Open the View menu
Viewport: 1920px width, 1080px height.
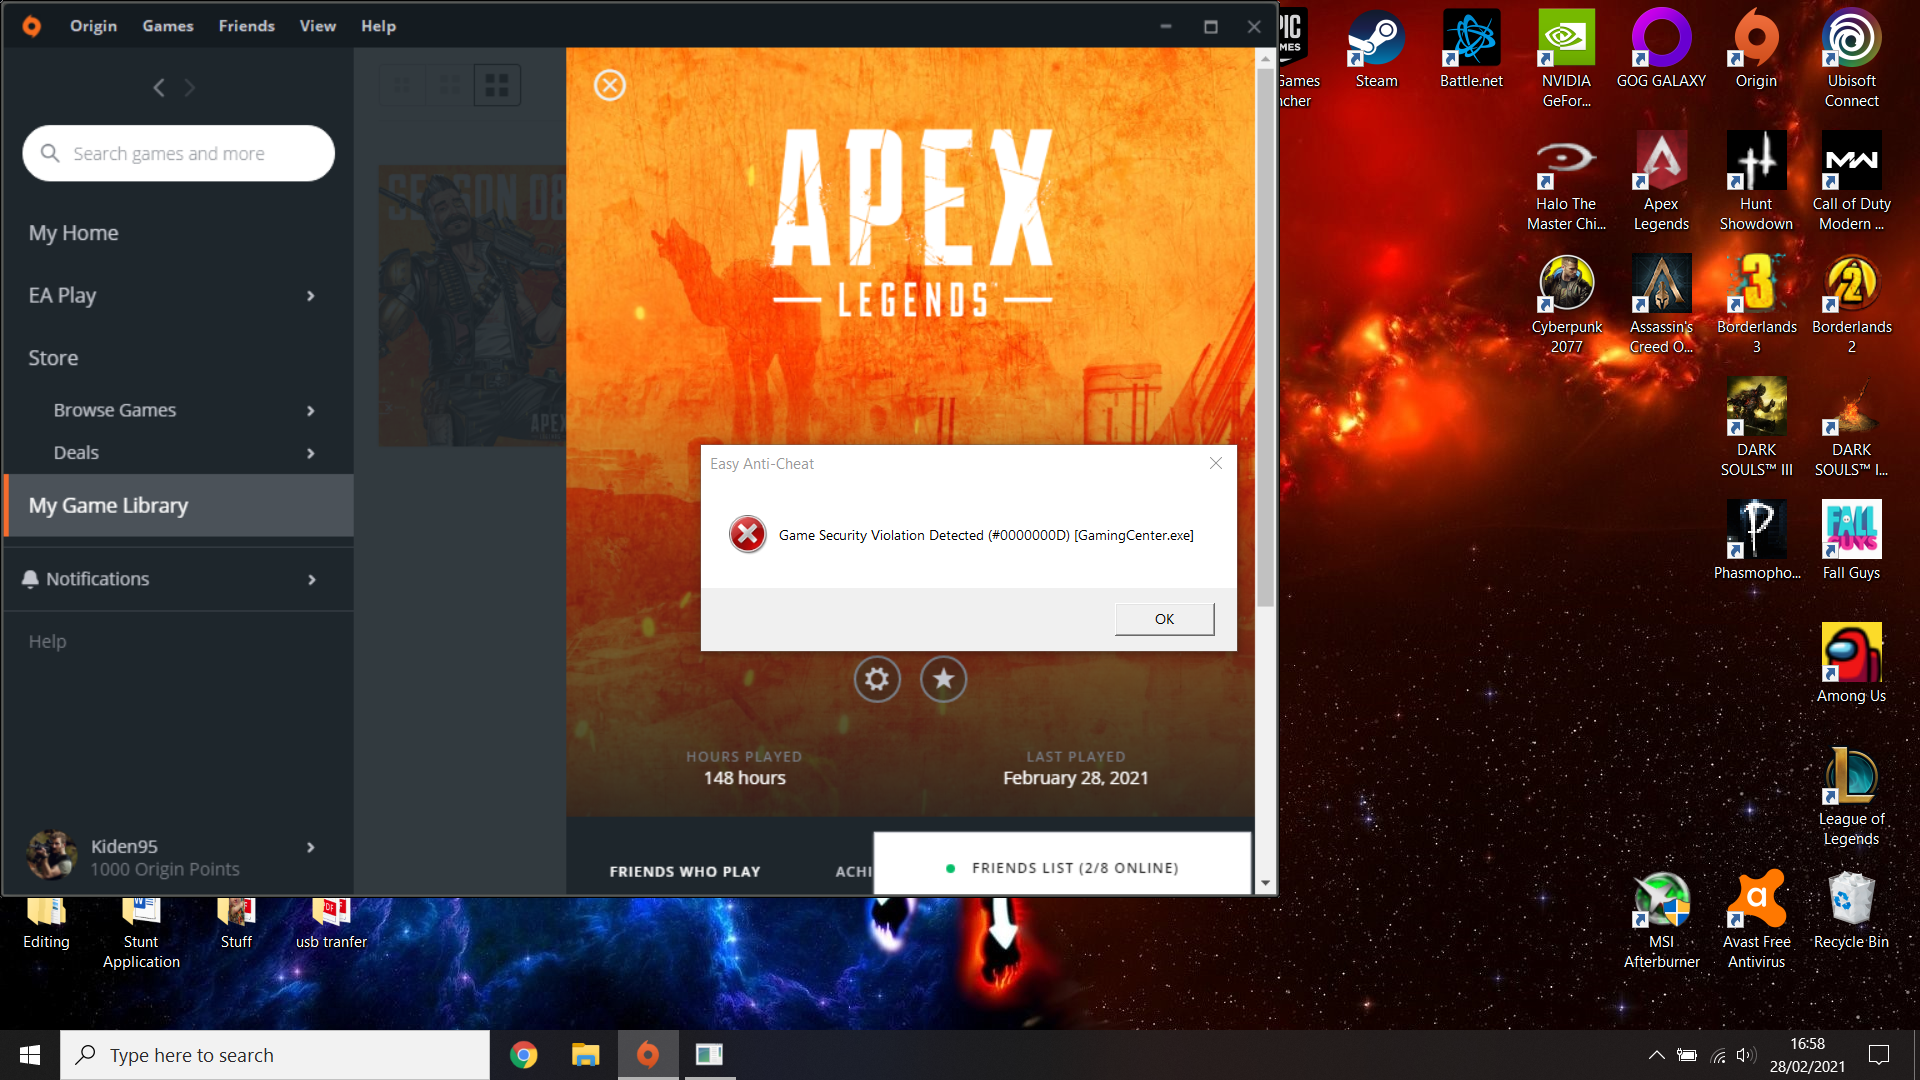pyautogui.click(x=318, y=26)
